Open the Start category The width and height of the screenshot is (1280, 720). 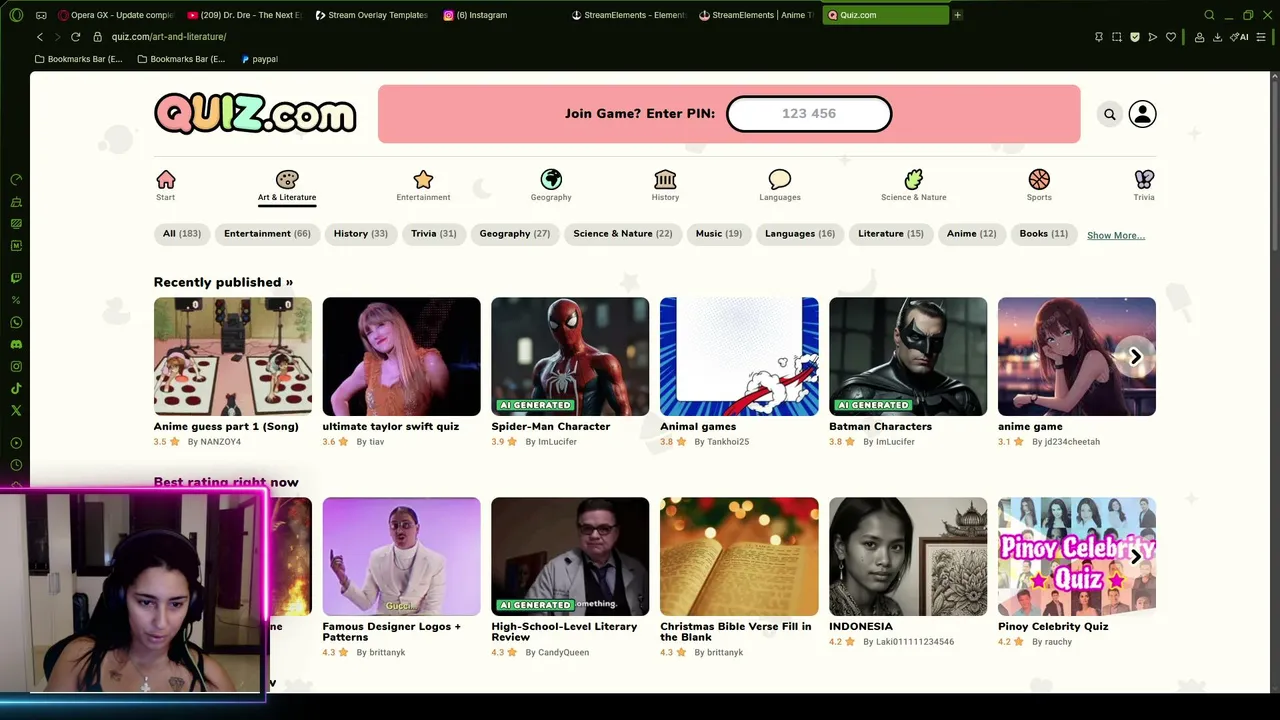[166, 185]
